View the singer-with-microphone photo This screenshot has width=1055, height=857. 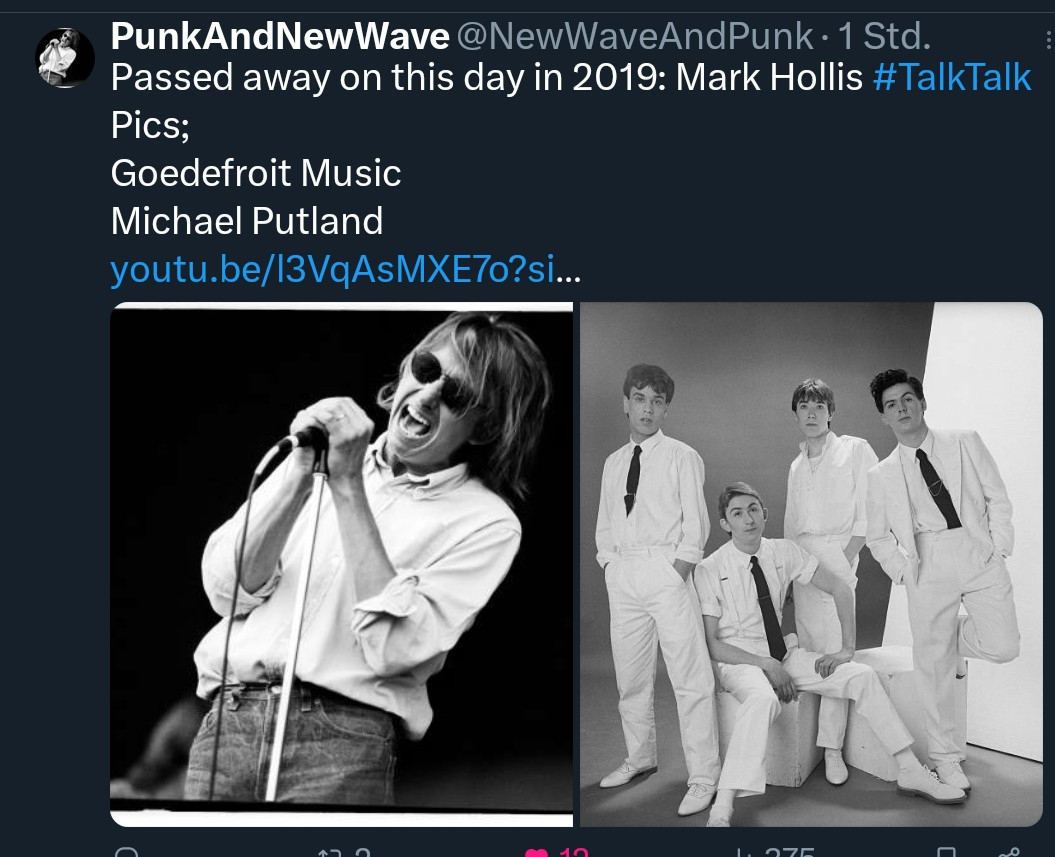click(342, 564)
